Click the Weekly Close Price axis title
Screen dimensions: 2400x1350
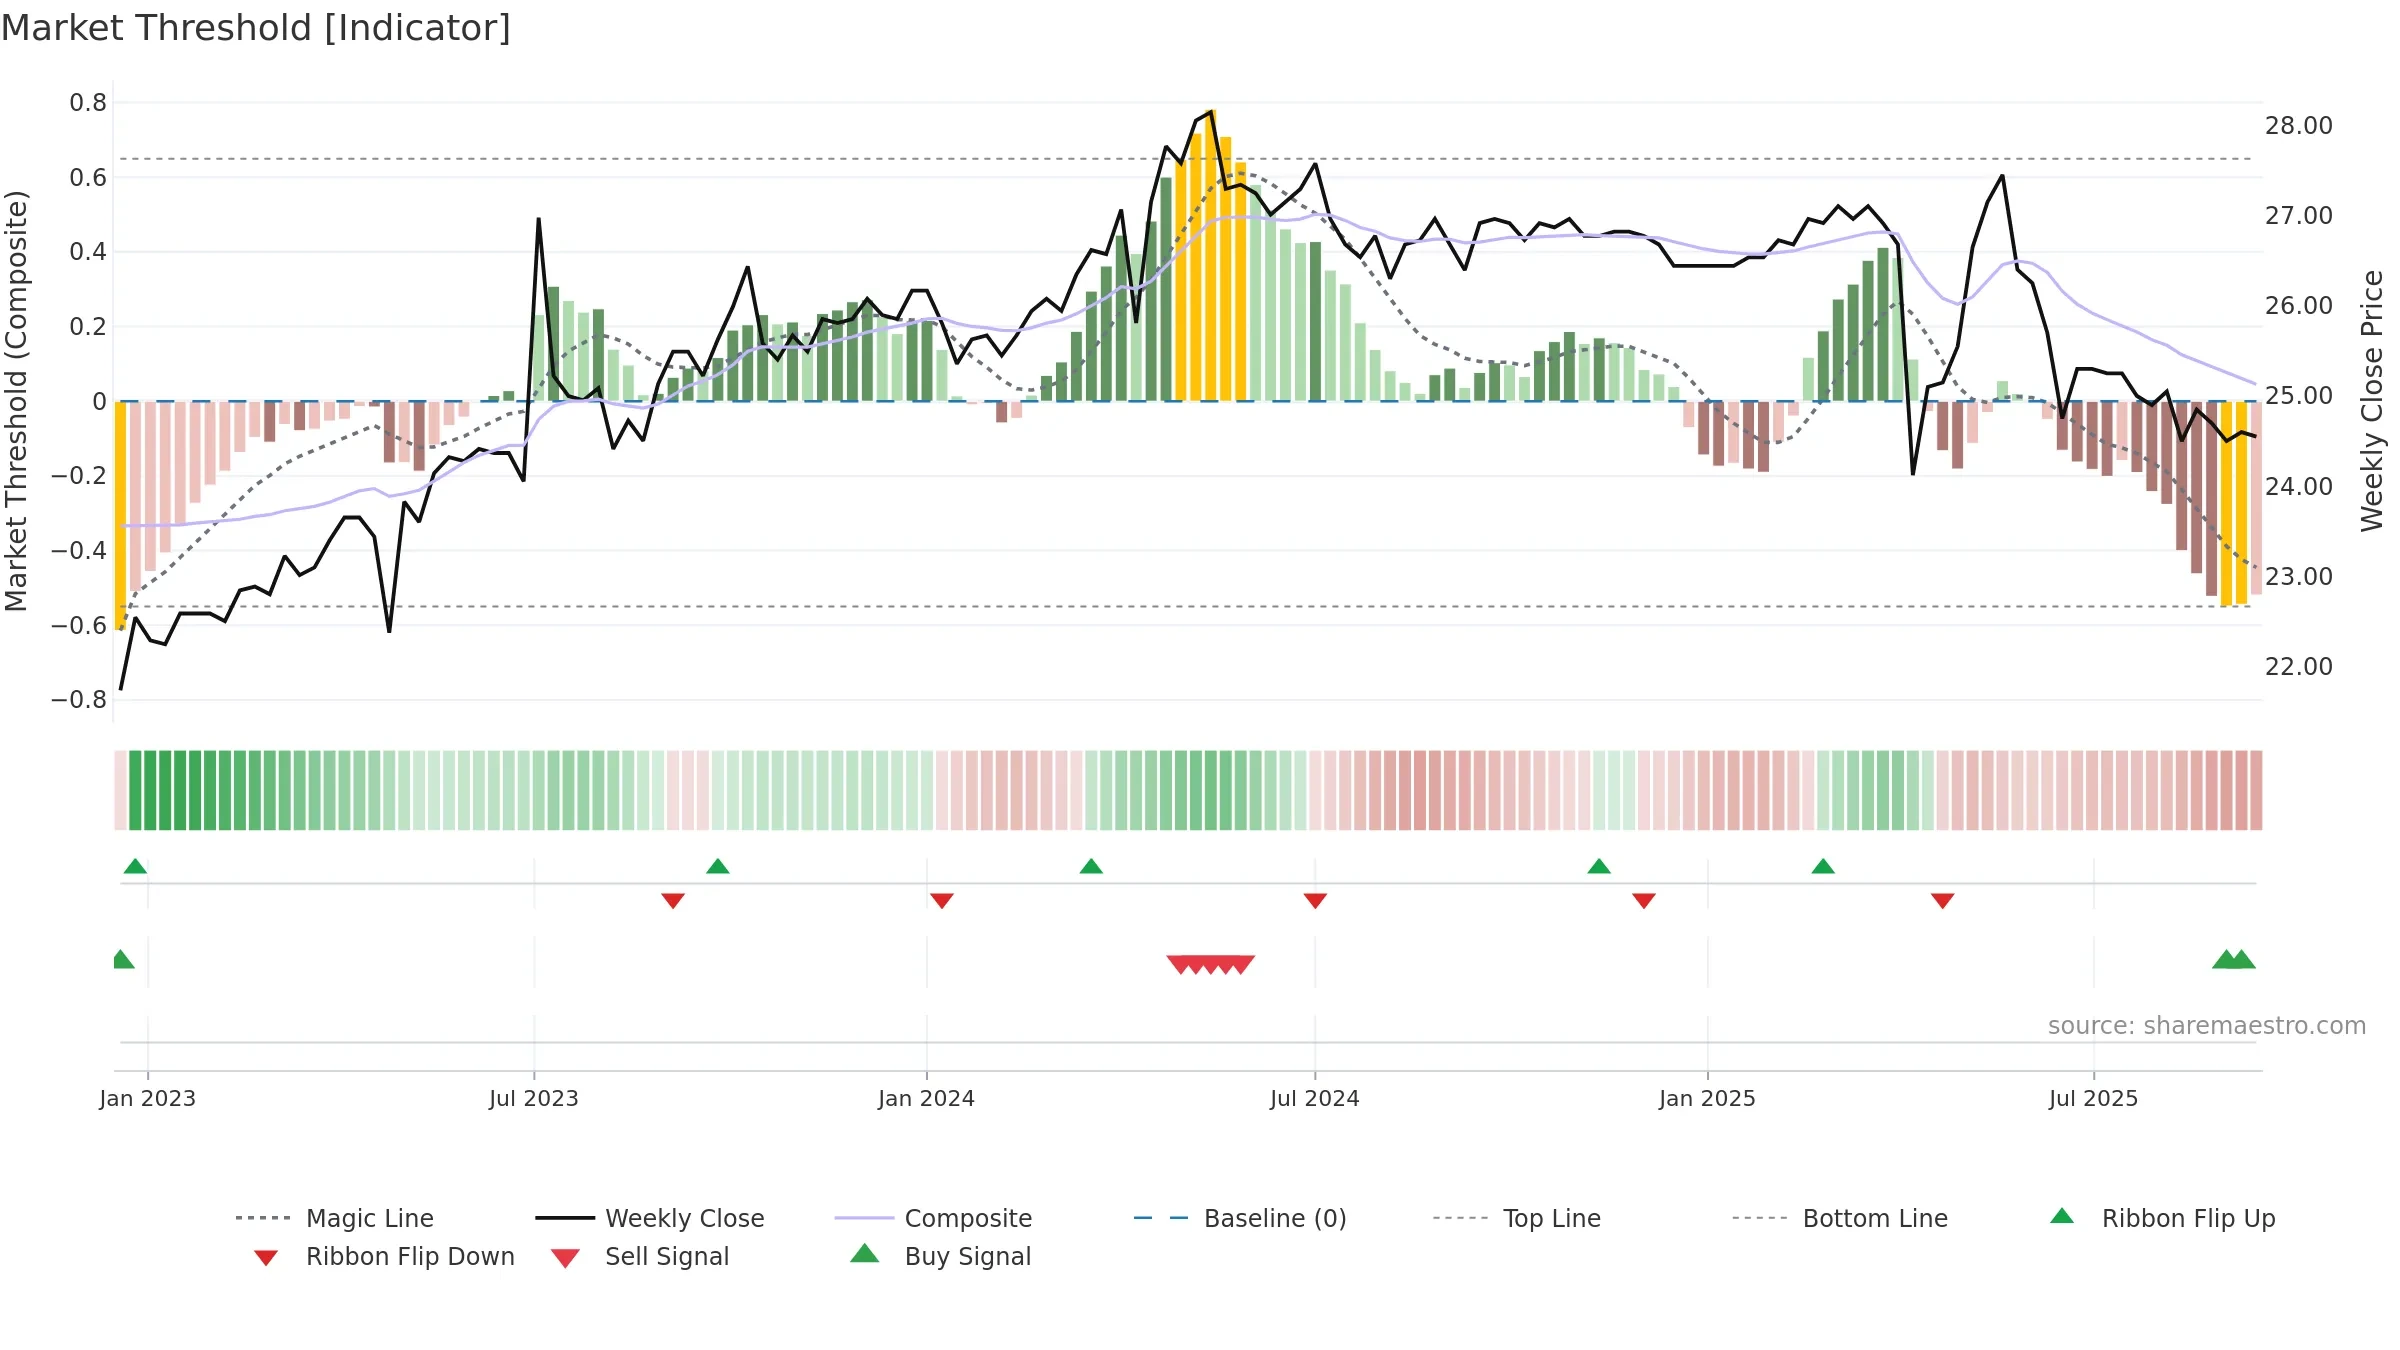(x=2372, y=400)
